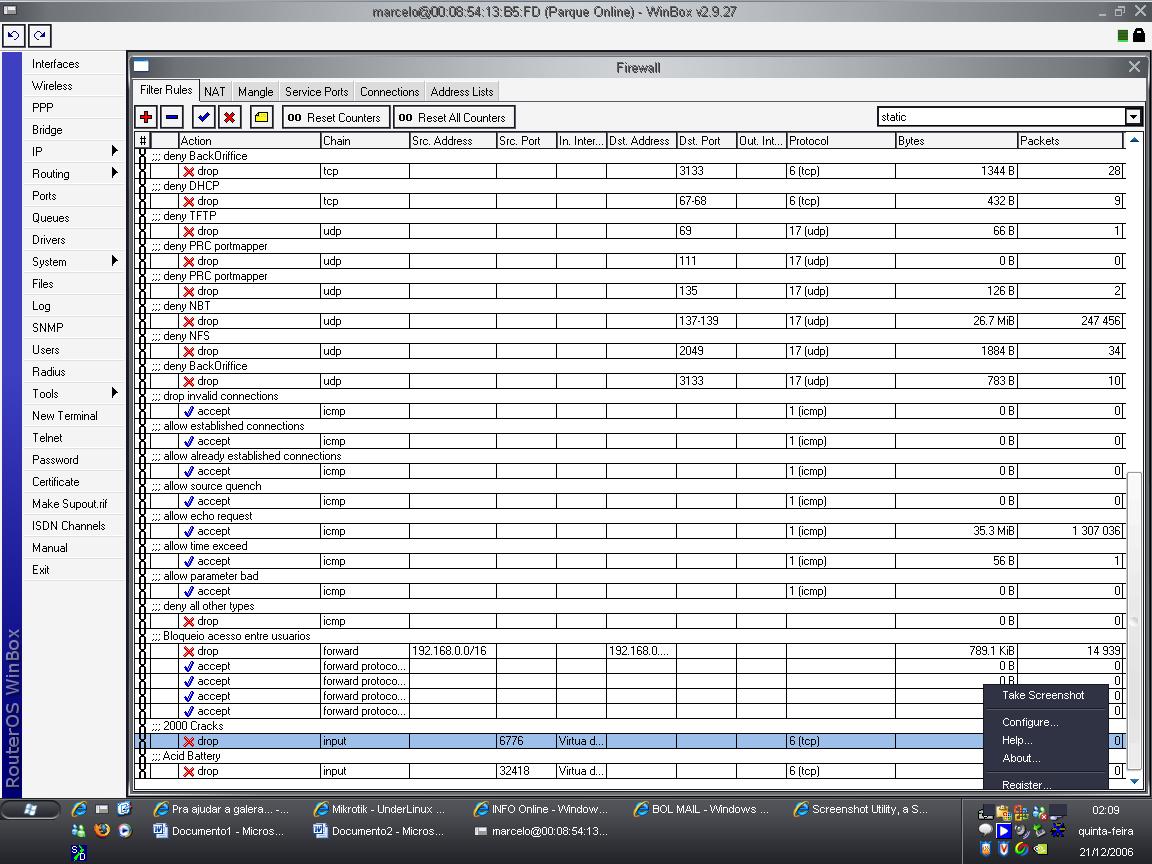Choose Take Screenshot in popup menu

click(x=1043, y=695)
